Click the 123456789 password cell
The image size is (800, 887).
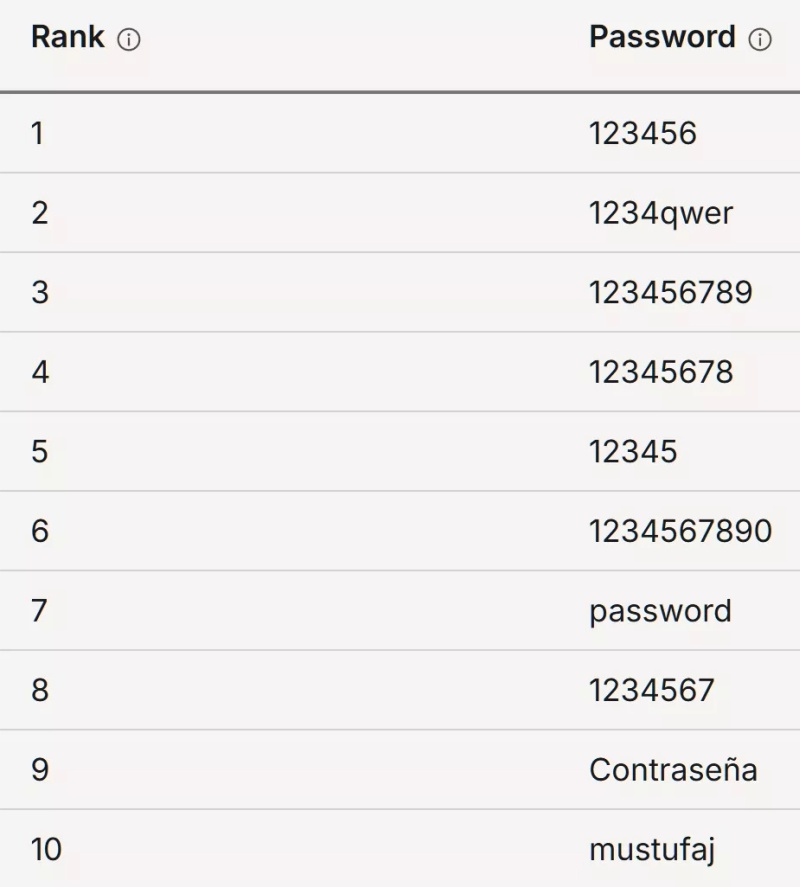tap(670, 293)
